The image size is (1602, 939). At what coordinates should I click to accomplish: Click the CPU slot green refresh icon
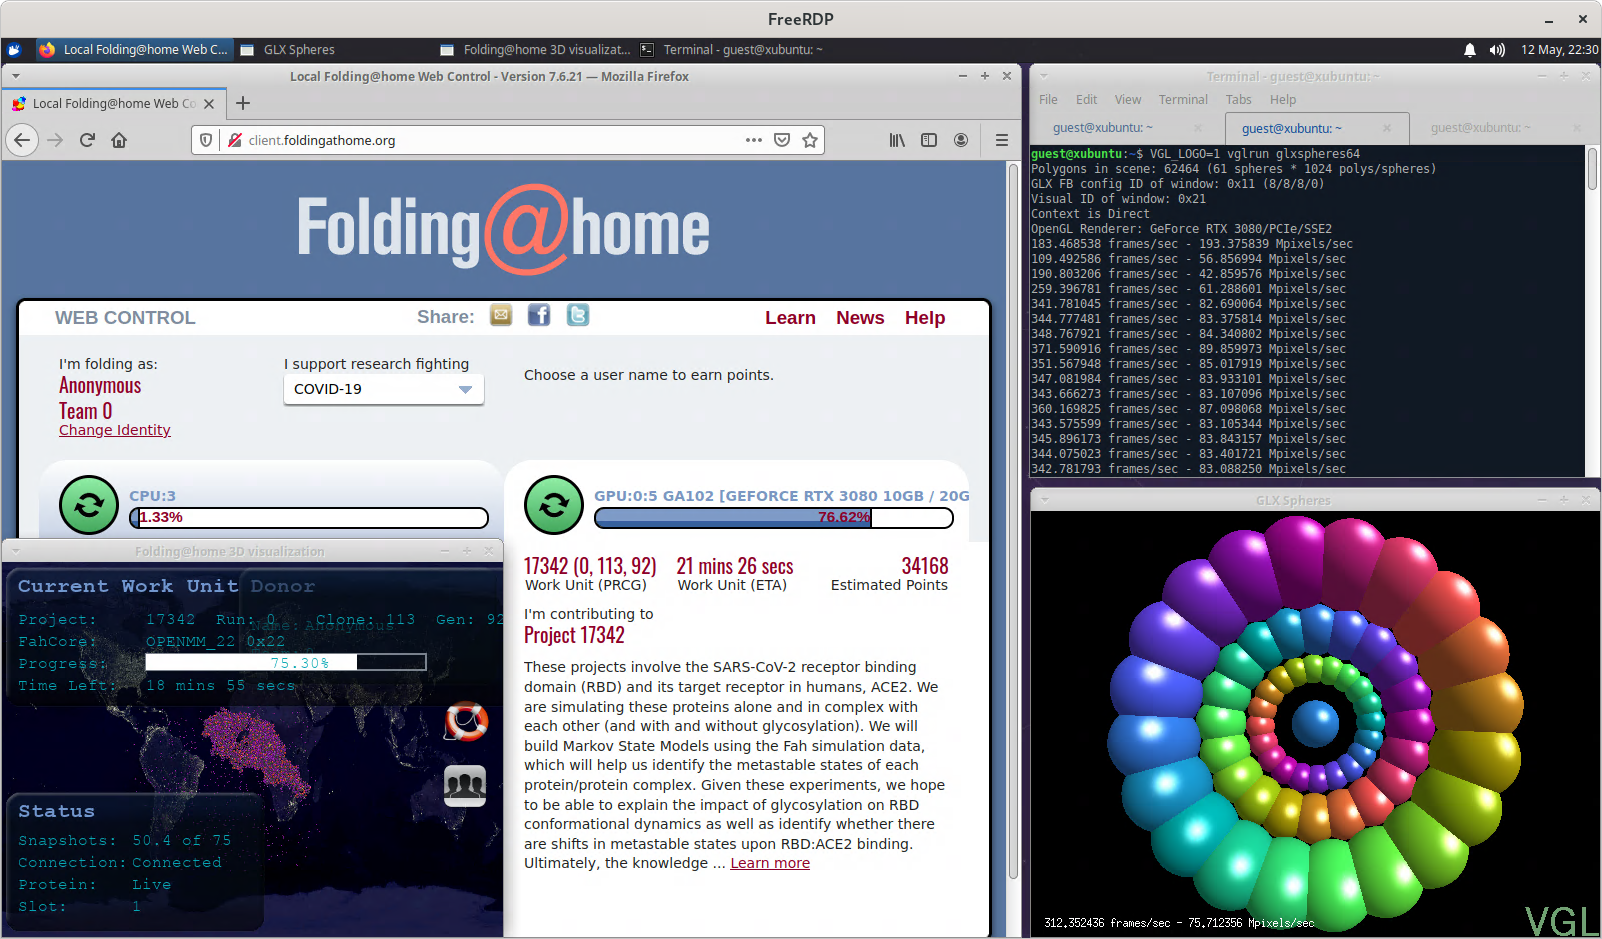click(89, 505)
